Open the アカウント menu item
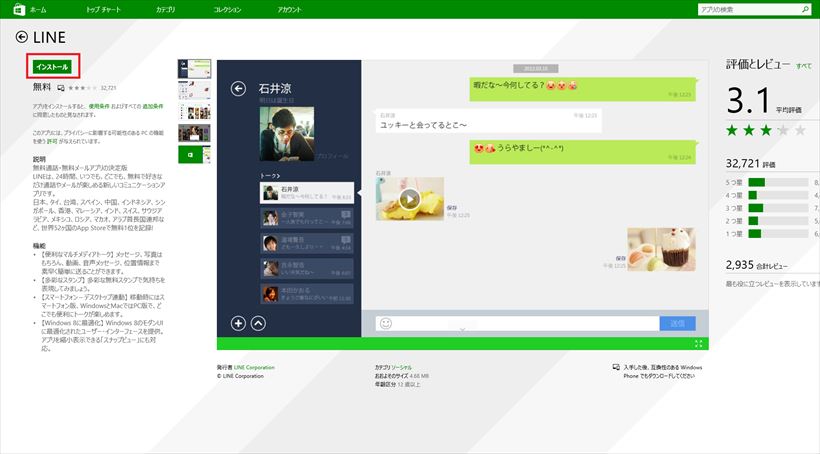Image resolution: width=820 pixels, height=454 pixels. [289, 9]
